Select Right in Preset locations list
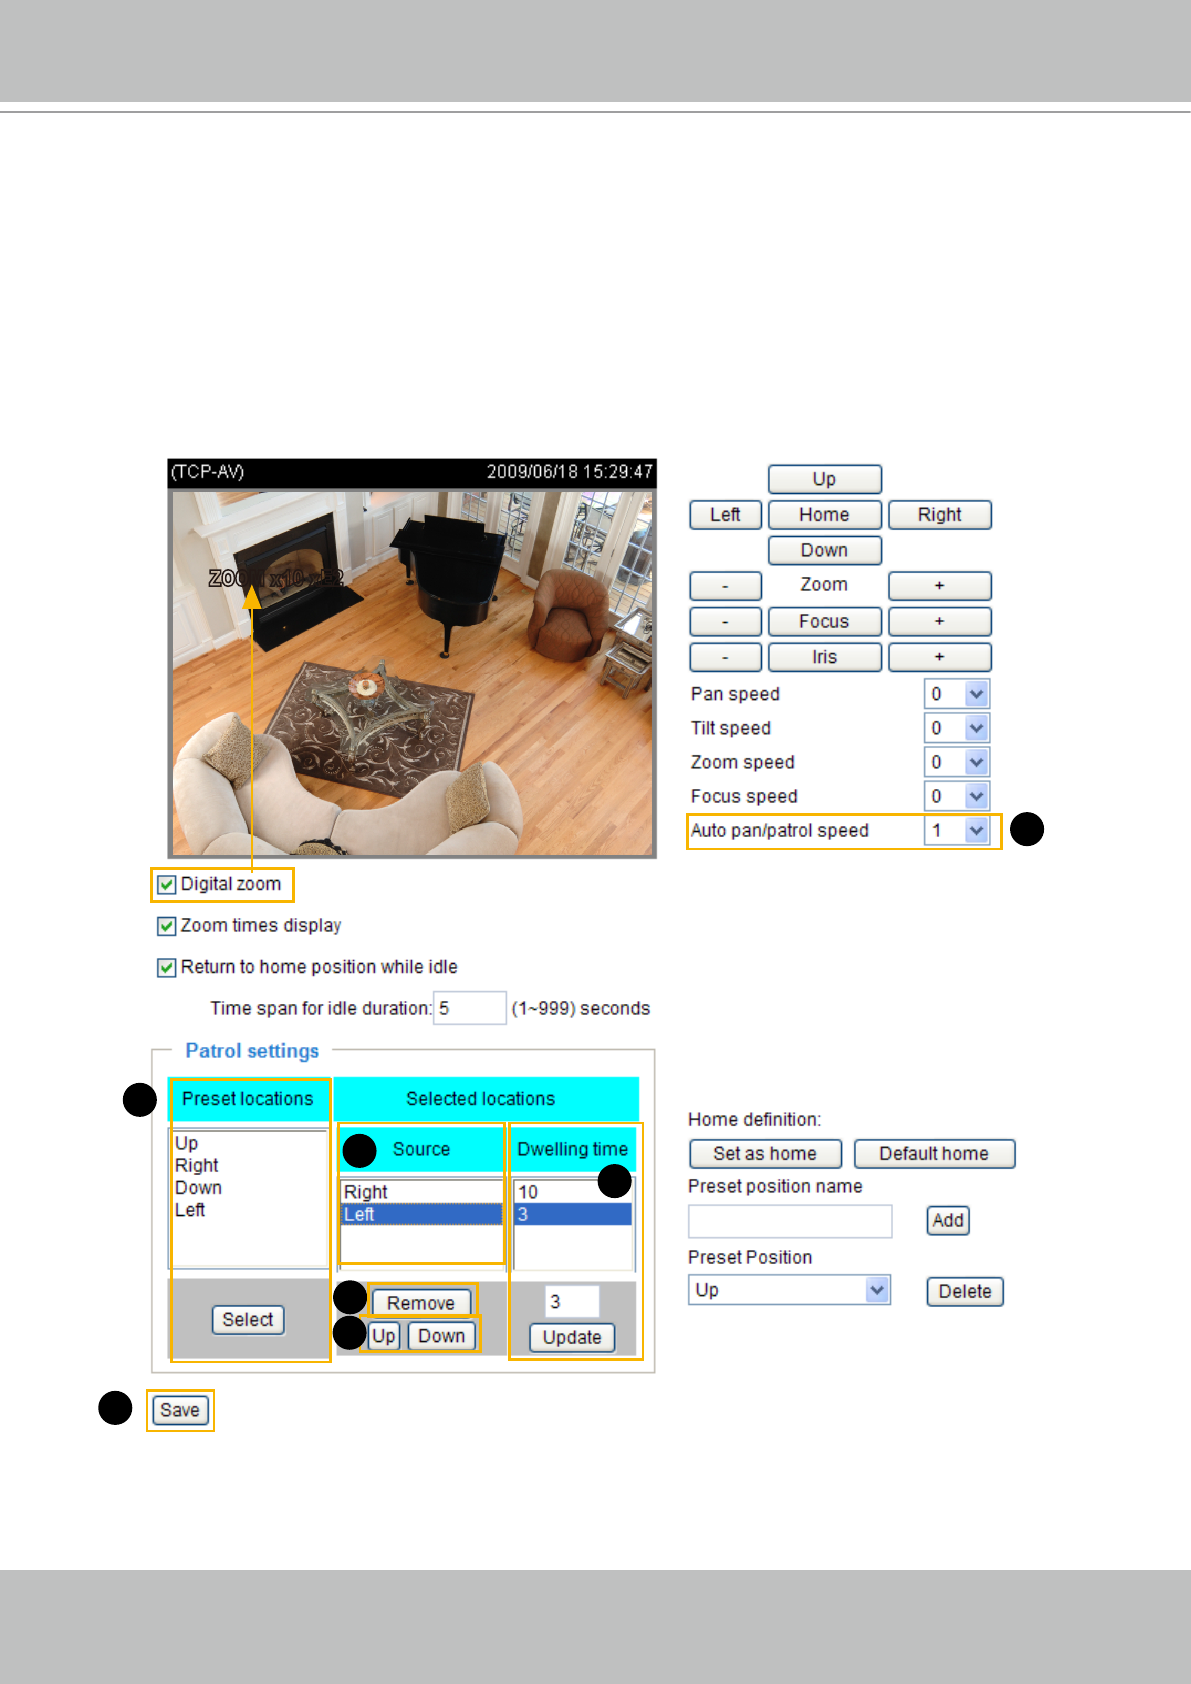This screenshot has width=1191, height=1684. point(197,1165)
